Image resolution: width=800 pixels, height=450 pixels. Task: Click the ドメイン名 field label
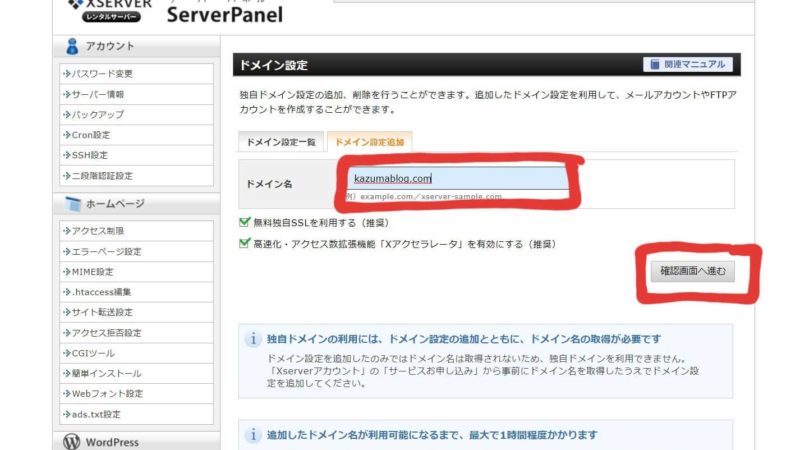pyautogui.click(x=269, y=184)
